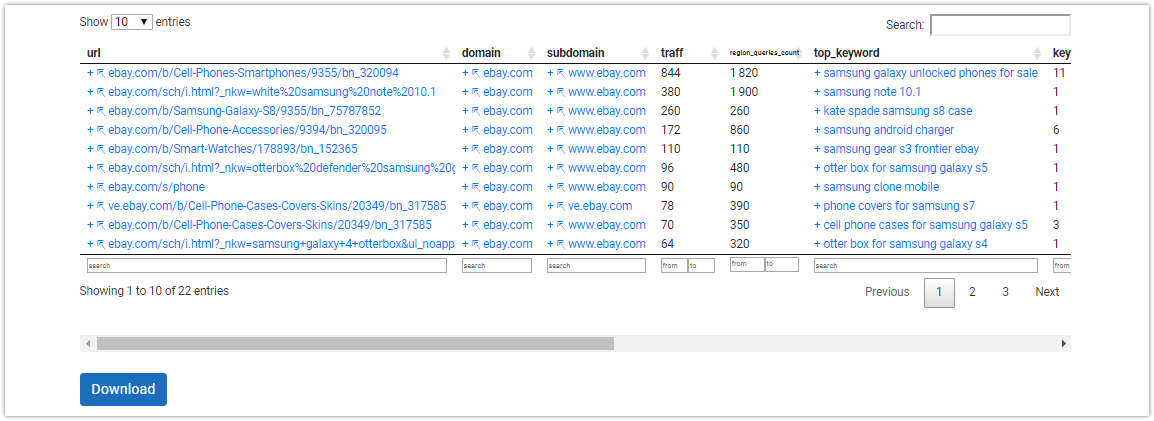Click the url column search filter field
The width and height of the screenshot is (1154, 421).
click(266, 266)
